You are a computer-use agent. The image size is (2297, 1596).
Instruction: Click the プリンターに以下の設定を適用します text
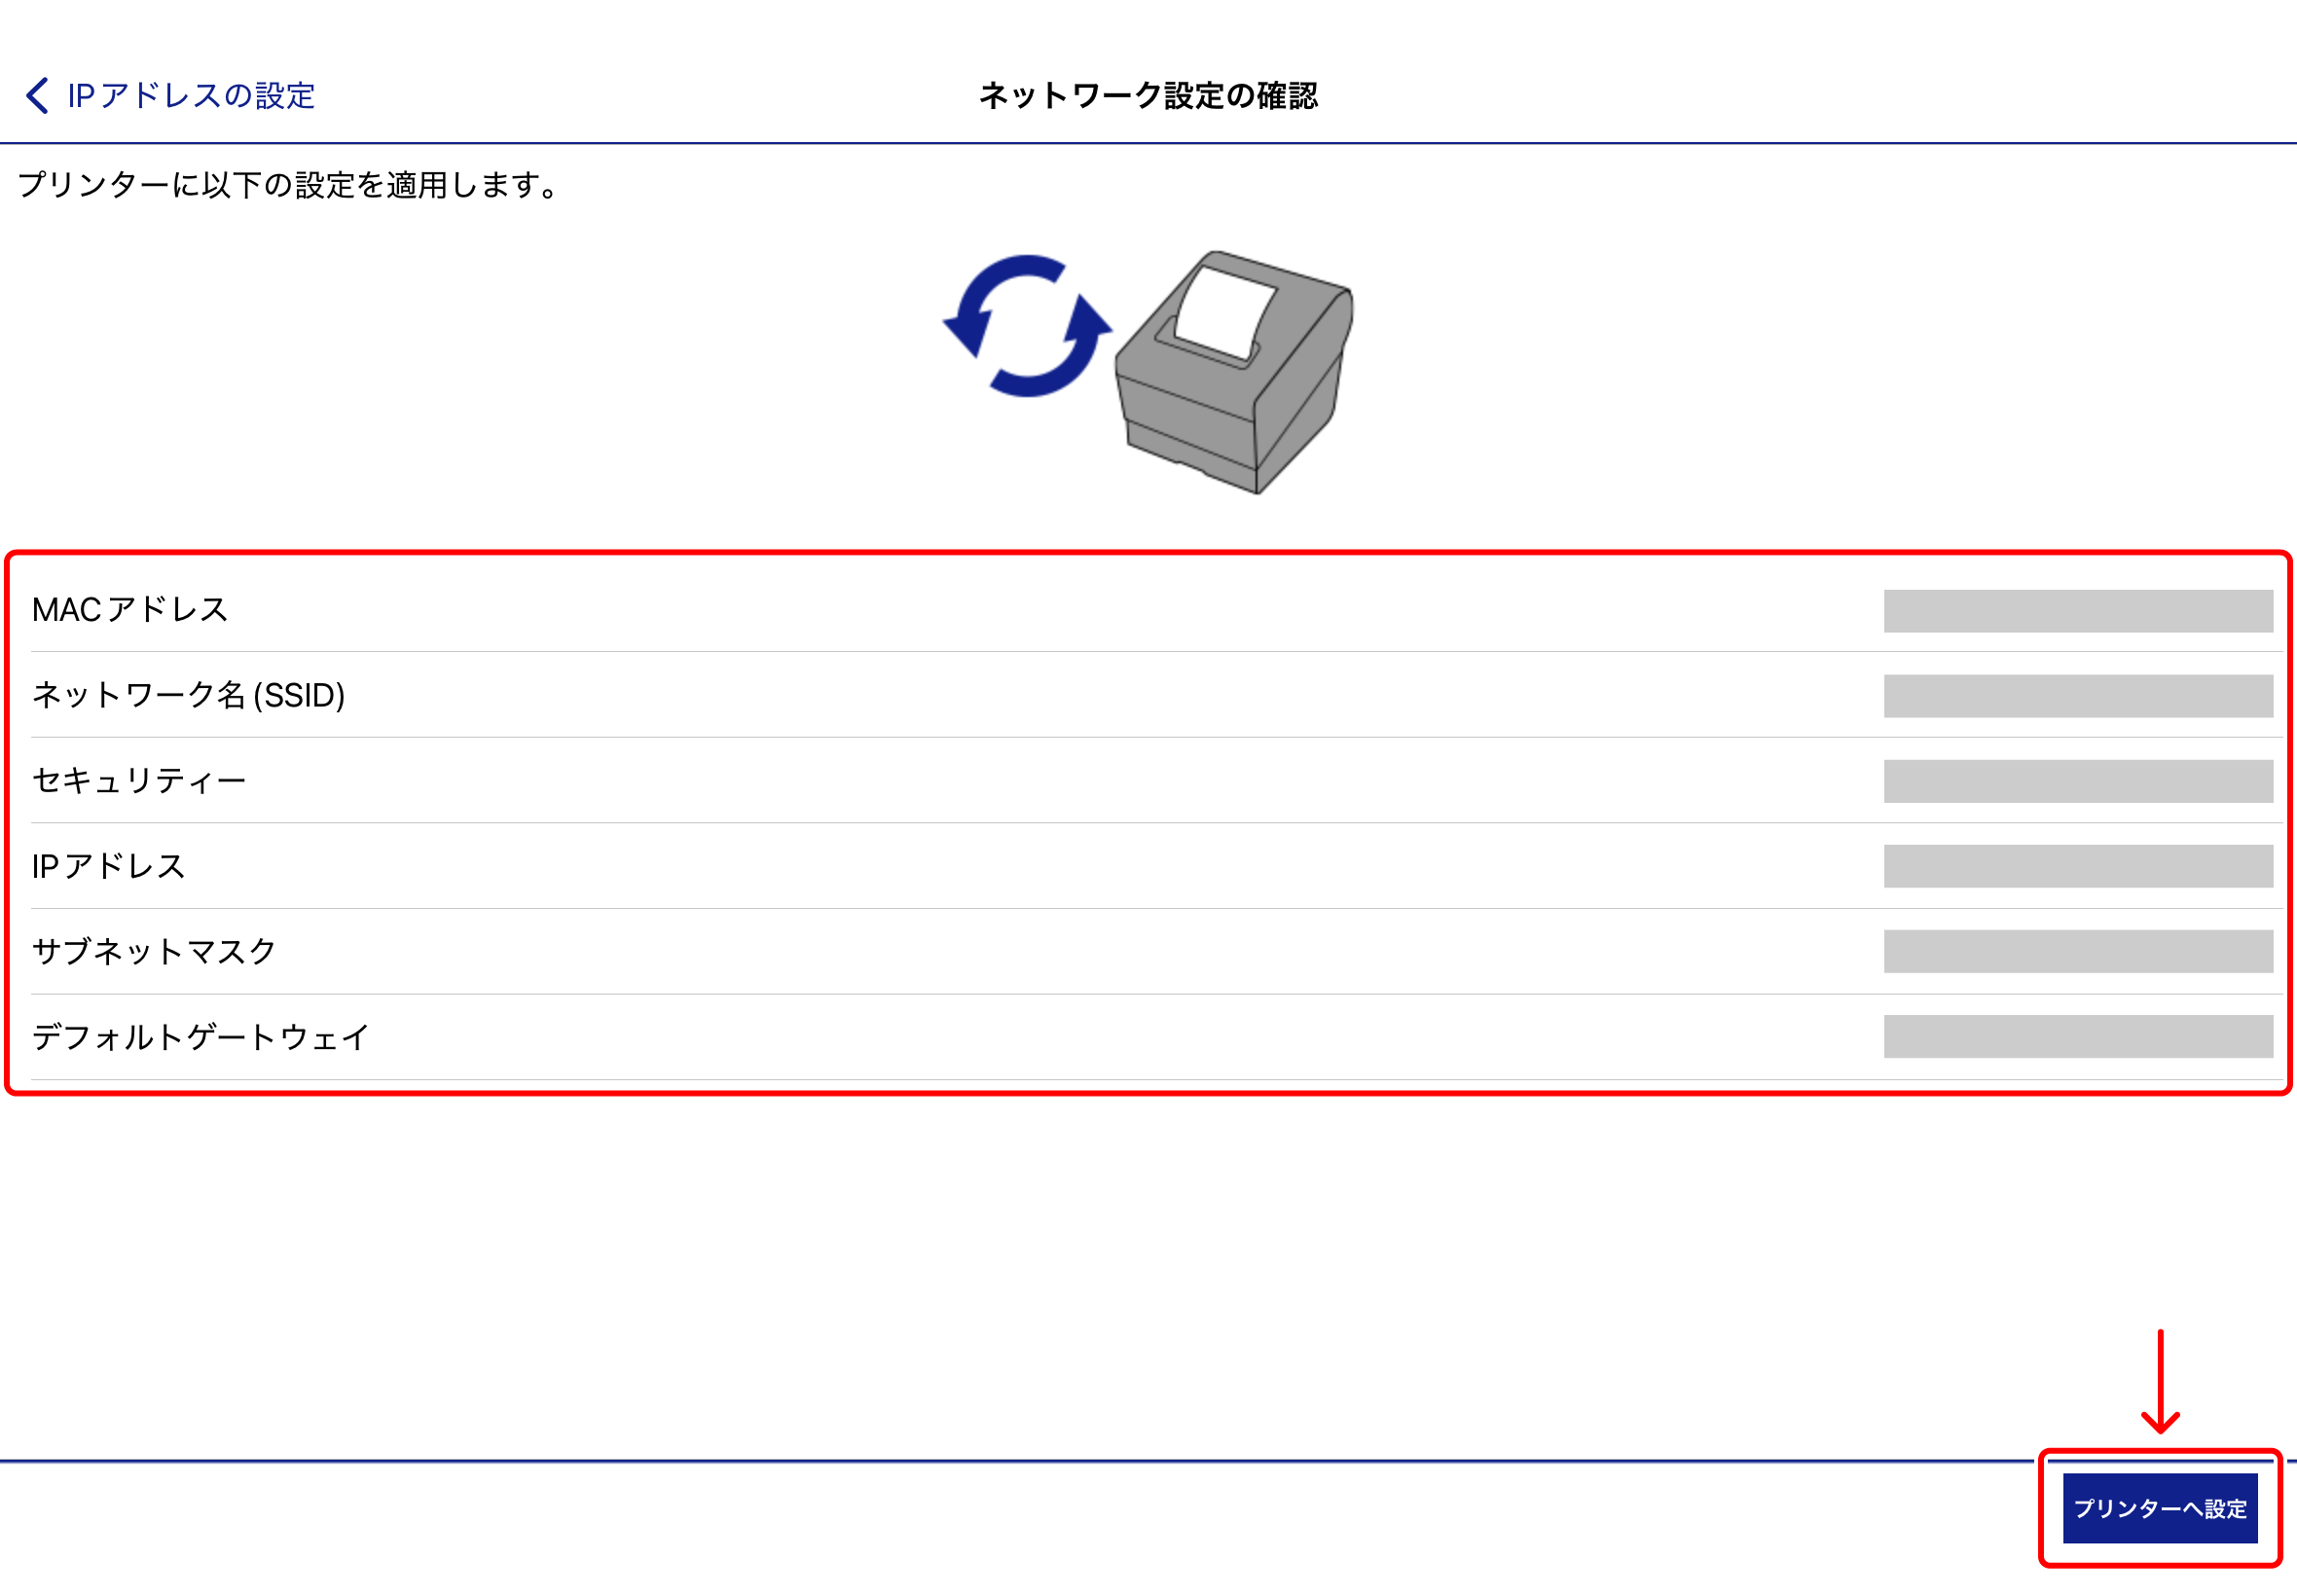click(285, 183)
